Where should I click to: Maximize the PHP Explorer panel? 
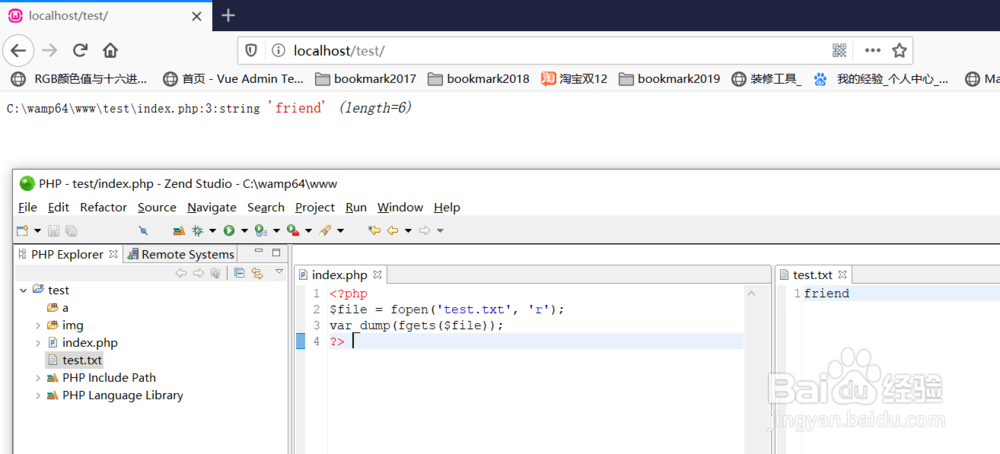click(276, 252)
